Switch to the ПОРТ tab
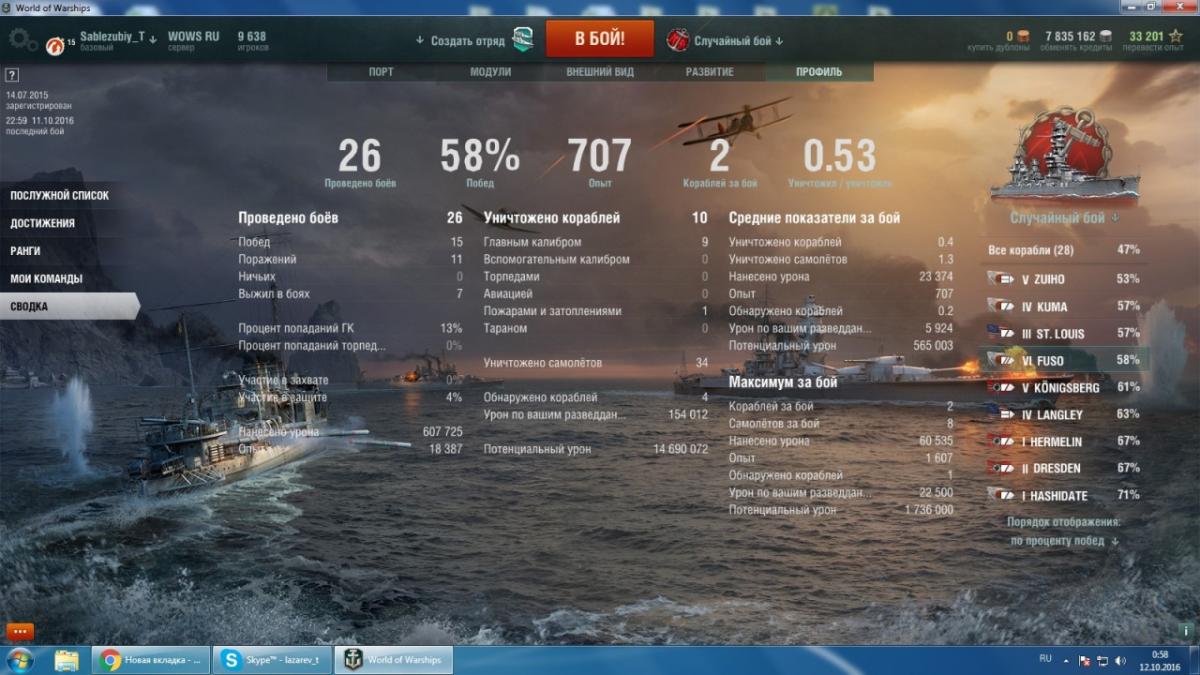 [x=381, y=72]
